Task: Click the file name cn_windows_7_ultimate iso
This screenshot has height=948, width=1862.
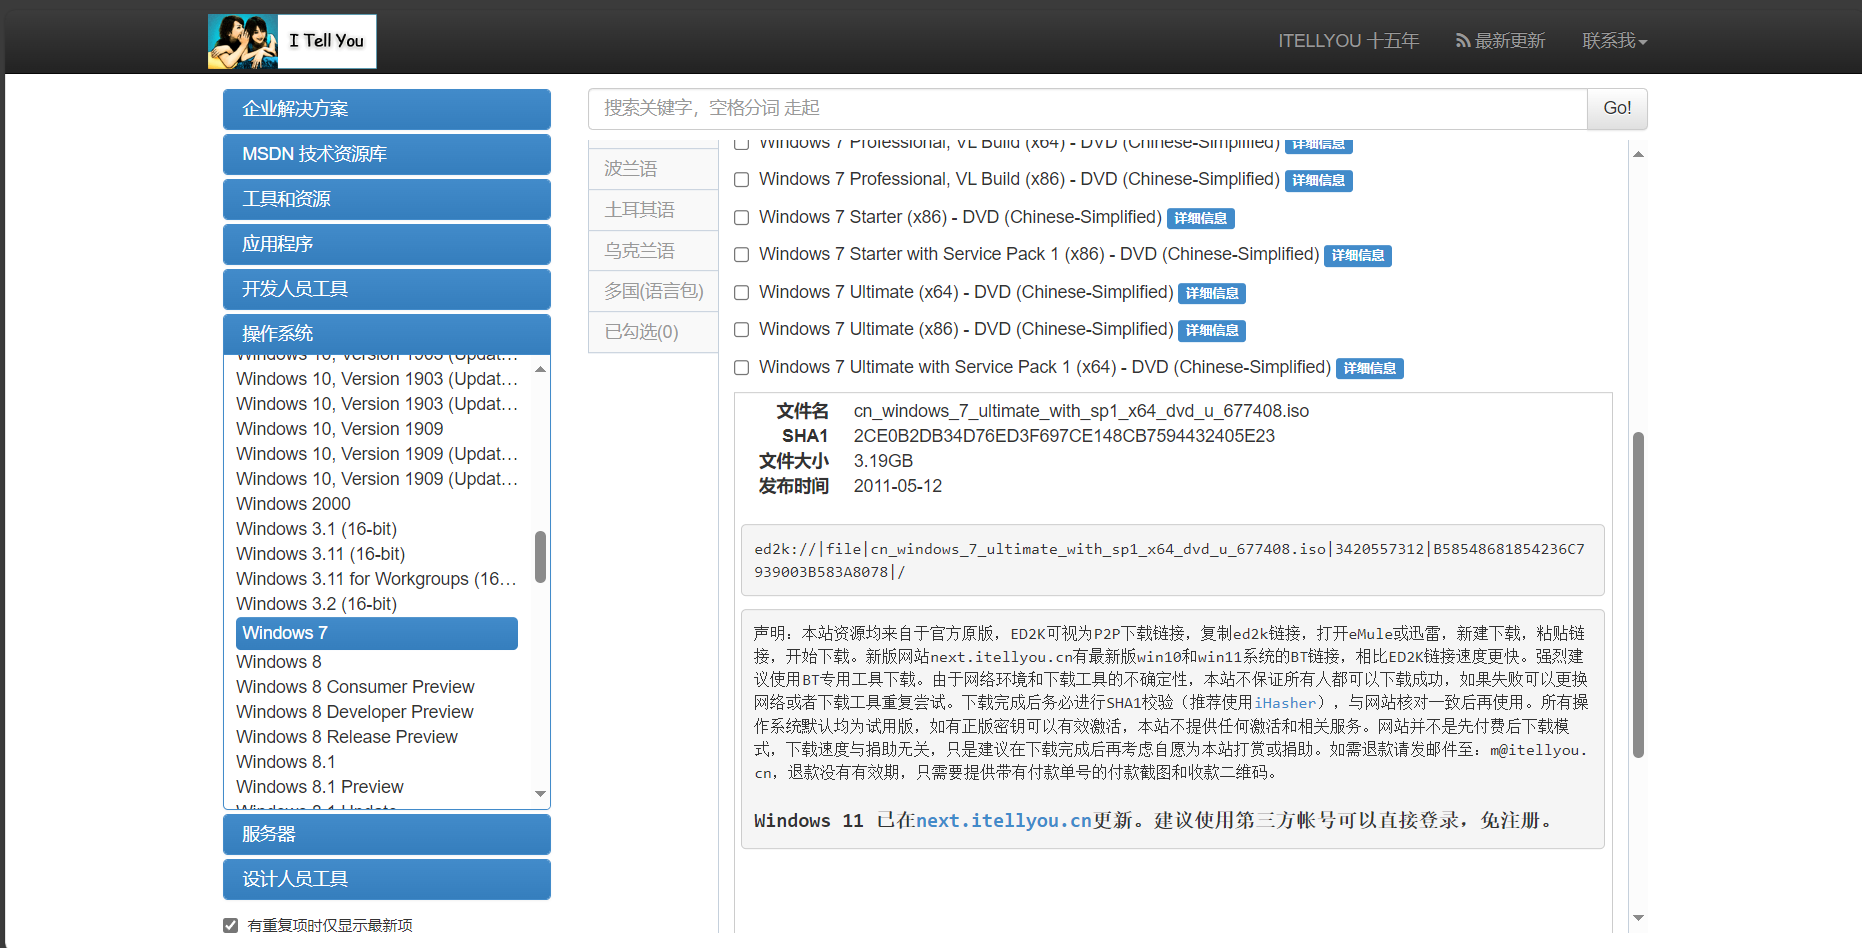Action: (x=1081, y=411)
